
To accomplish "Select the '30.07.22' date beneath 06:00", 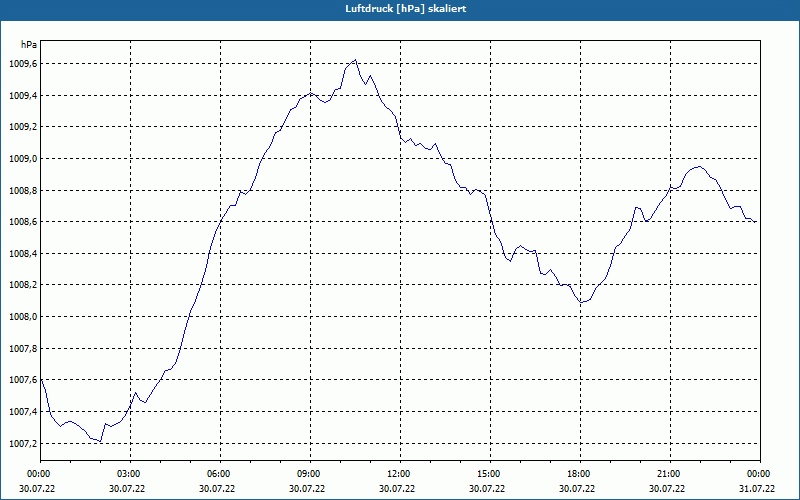I will pyautogui.click(x=217, y=488).
